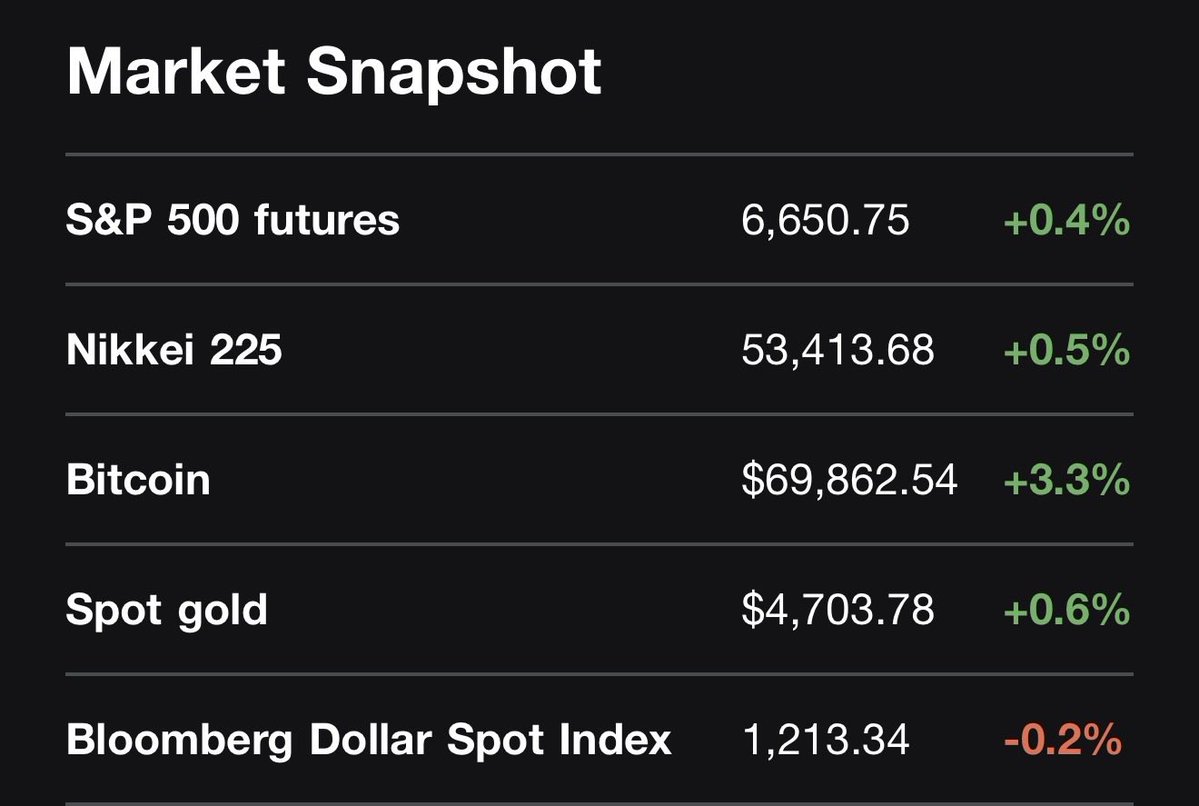Click the green +0.4% change
1199x806 pixels.
[1066, 220]
